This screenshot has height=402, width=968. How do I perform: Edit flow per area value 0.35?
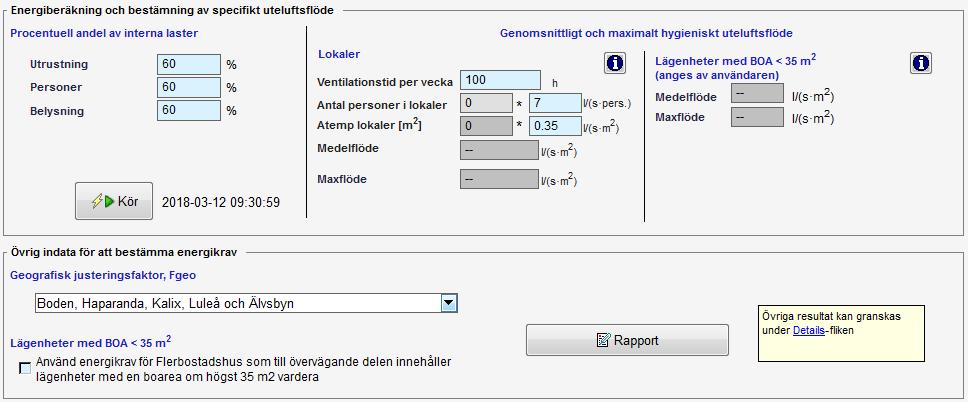[x=555, y=126]
